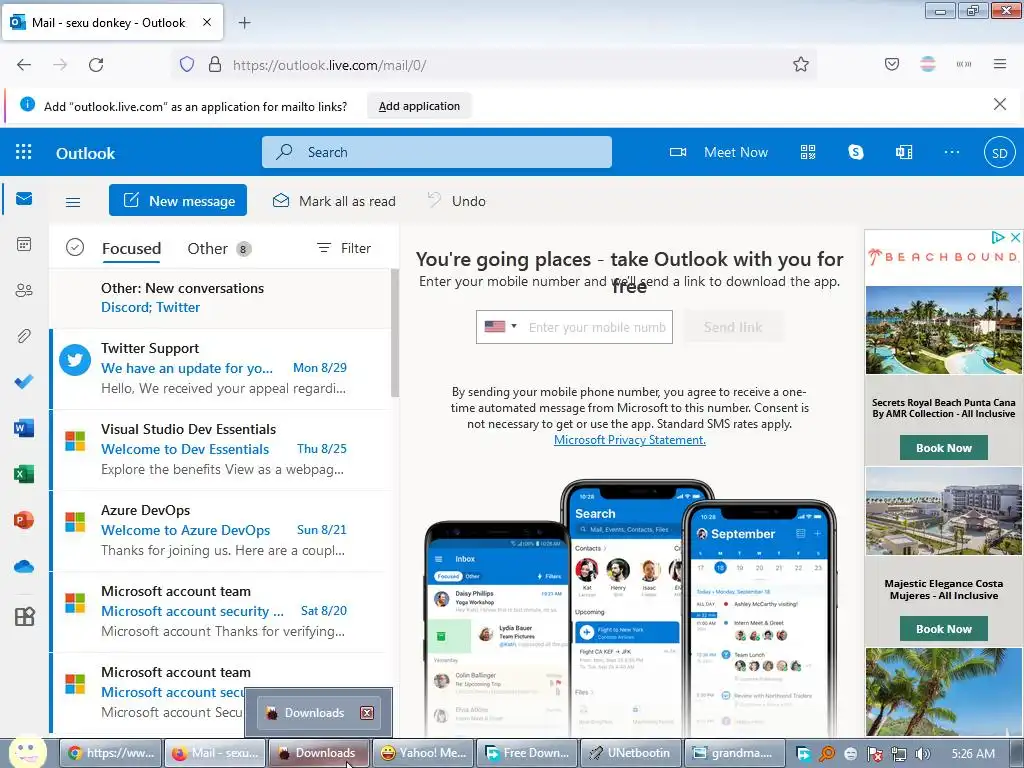The height and width of the screenshot is (768, 1024).
Task: Open the Twitter Support email
Action: click(x=222, y=368)
